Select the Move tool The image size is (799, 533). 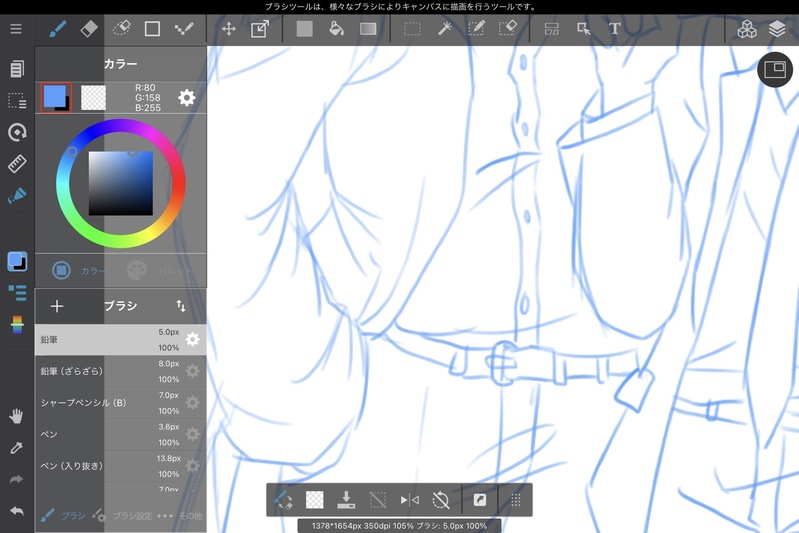pos(229,29)
